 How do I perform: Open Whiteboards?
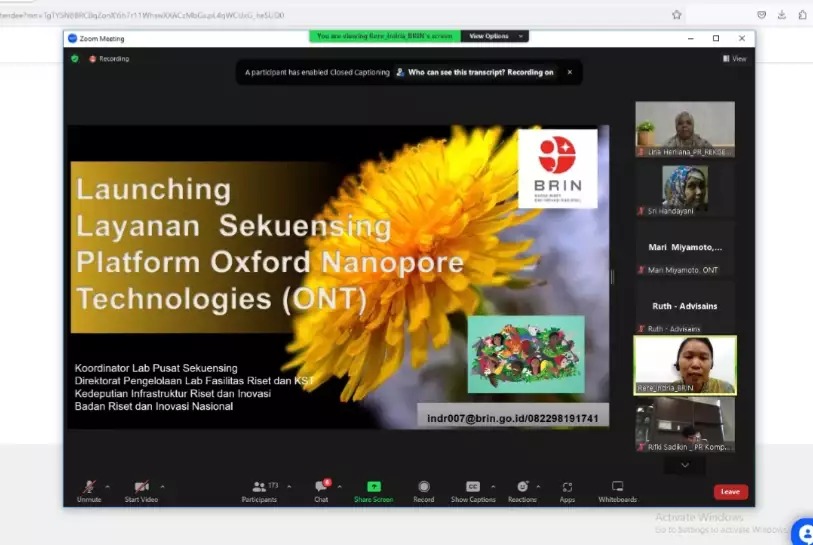pyautogui.click(x=617, y=487)
